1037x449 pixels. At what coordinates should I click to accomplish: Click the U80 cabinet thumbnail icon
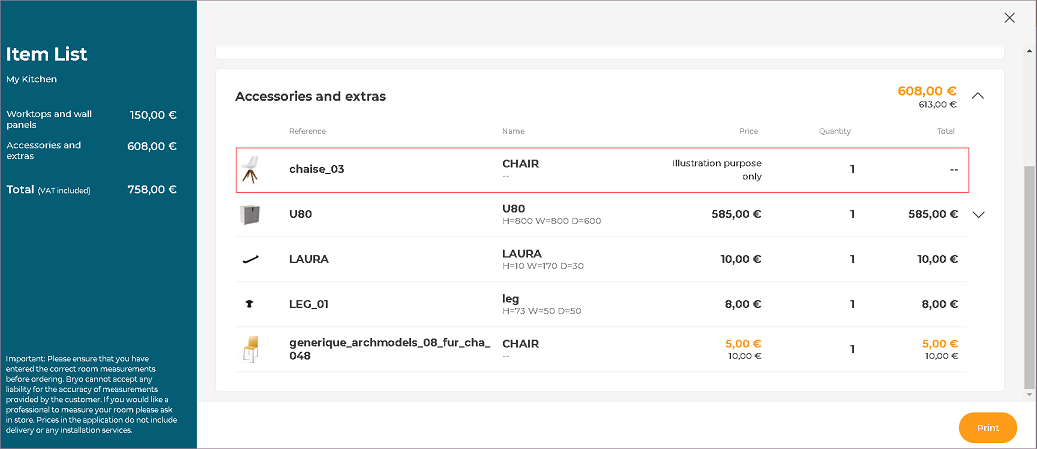tap(250, 214)
